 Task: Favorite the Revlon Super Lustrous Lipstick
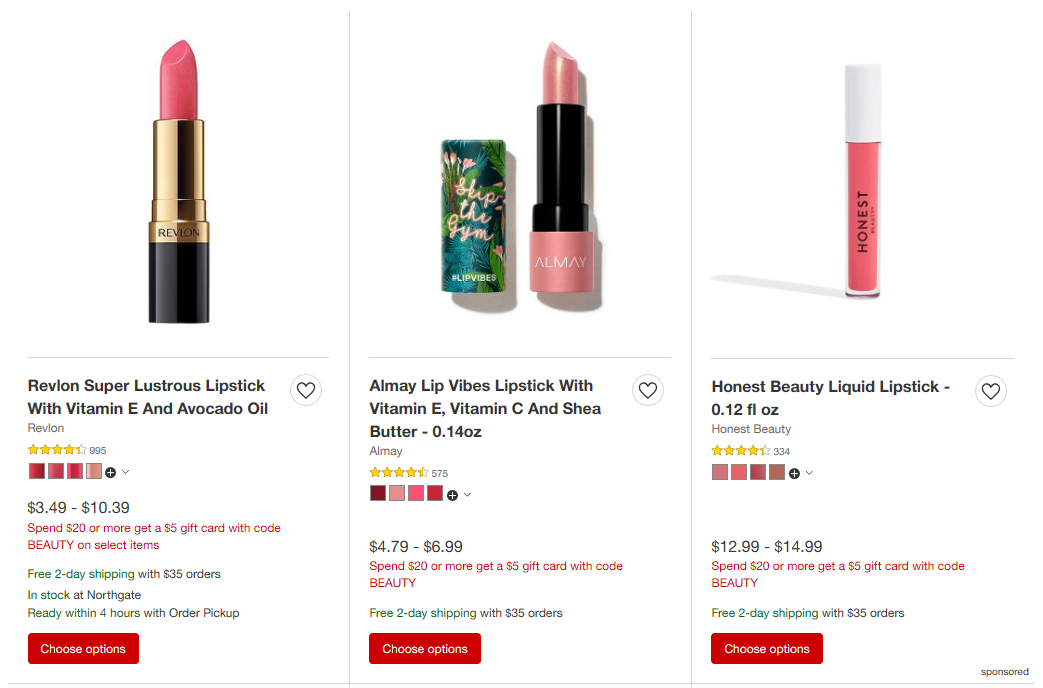[x=306, y=390]
